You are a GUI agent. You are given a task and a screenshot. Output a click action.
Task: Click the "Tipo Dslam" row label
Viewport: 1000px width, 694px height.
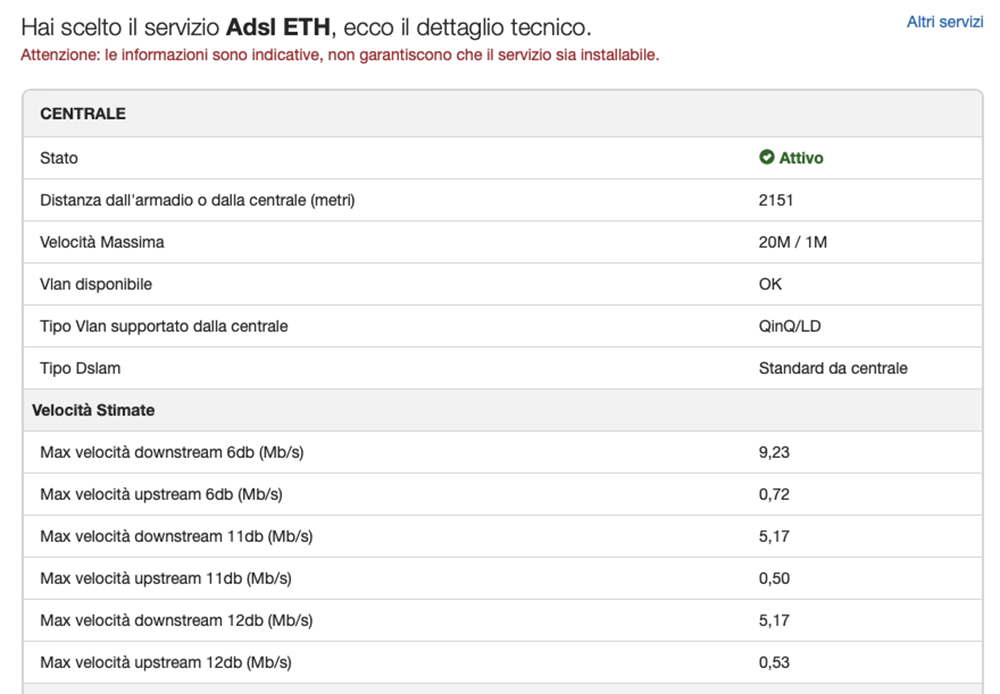[x=80, y=369]
